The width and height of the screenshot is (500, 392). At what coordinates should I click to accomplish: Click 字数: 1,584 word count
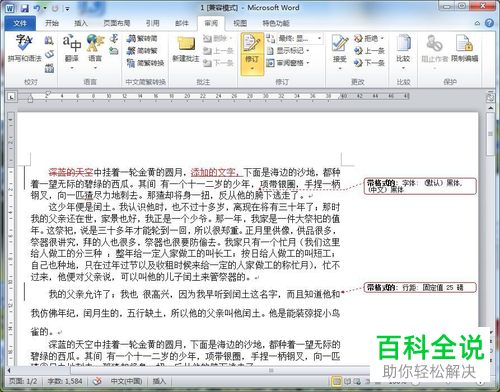click(65, 381)
